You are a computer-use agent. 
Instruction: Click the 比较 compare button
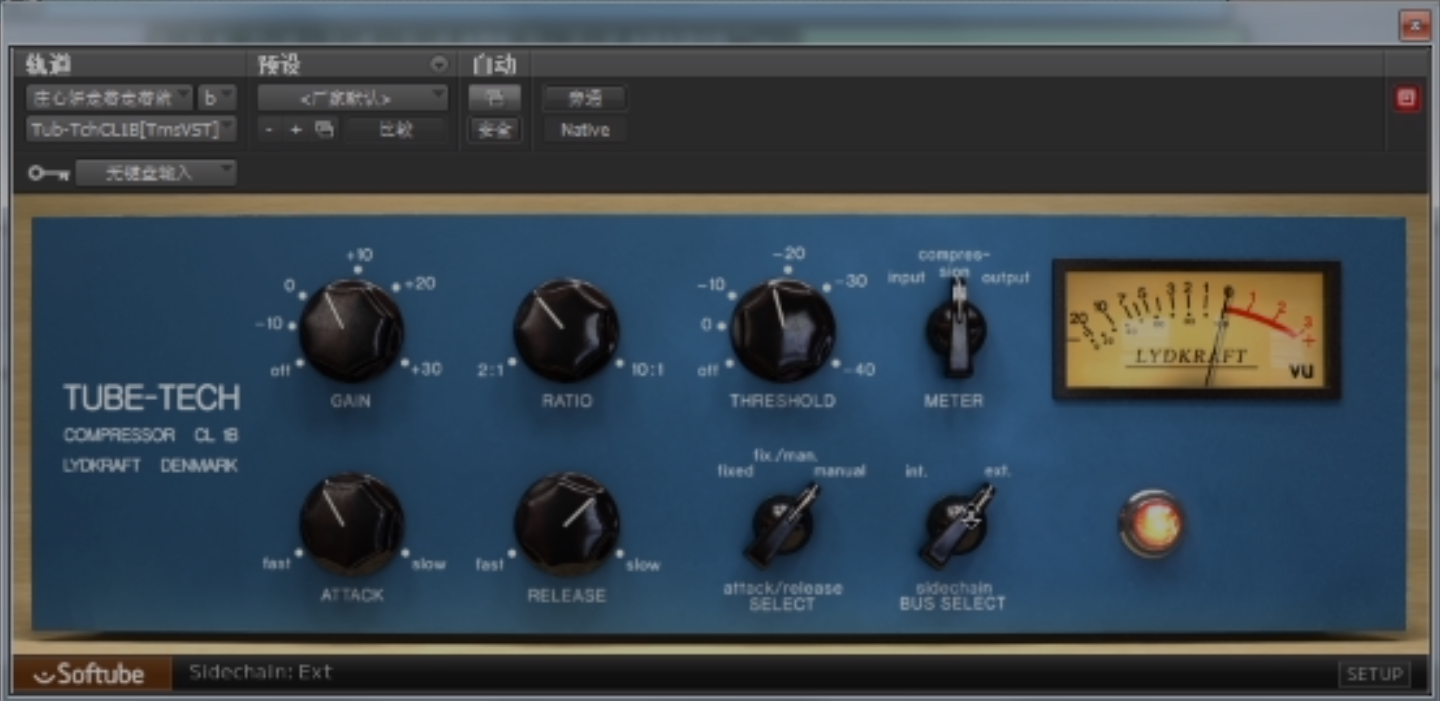click(x=395, y=130)
